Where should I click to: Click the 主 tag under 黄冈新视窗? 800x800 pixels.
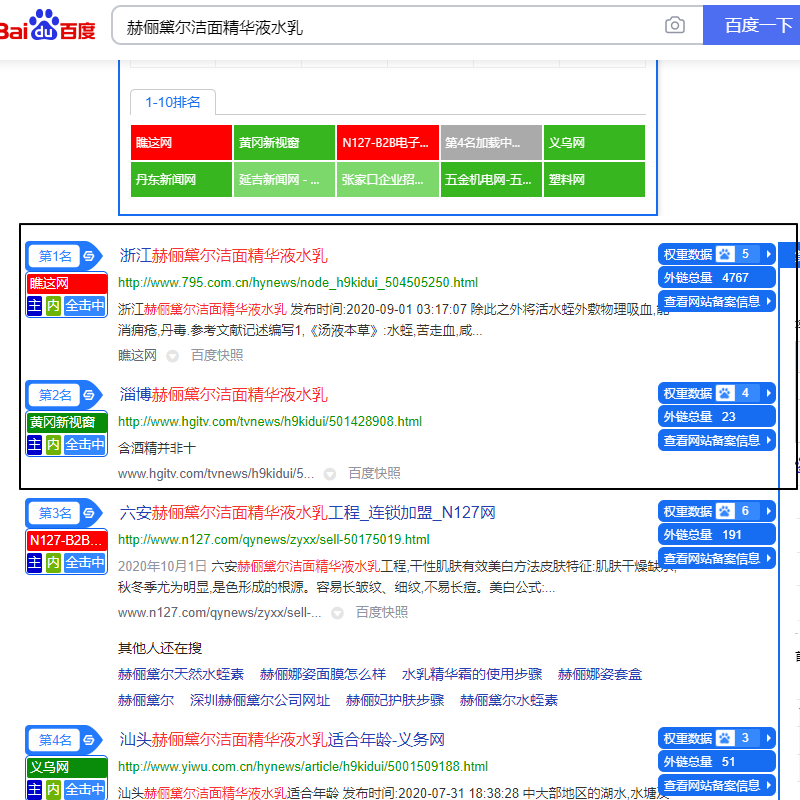34,444
